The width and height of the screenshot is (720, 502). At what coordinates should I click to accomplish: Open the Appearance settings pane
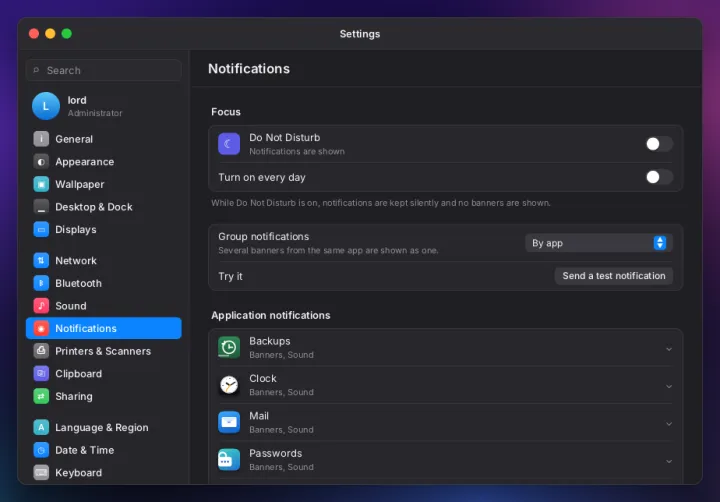104,162
